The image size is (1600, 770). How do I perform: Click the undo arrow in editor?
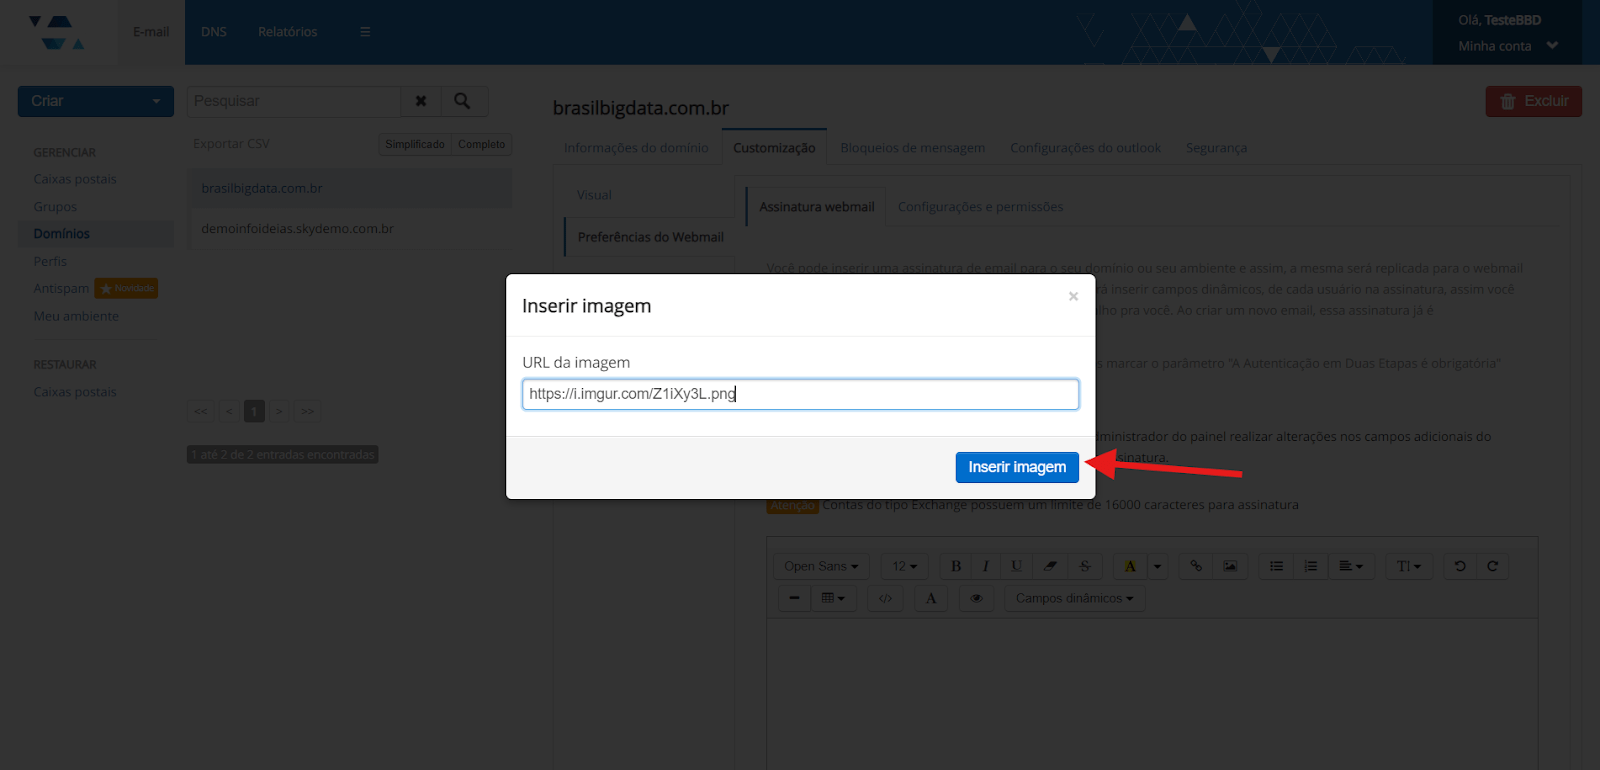click(1460, 566)
